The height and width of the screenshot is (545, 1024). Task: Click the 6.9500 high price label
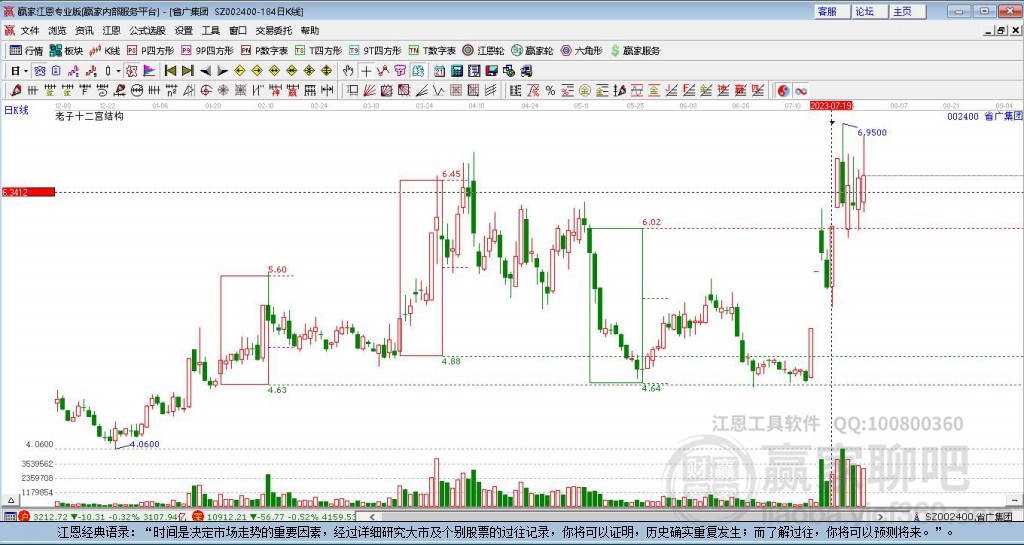pos(872,132)
